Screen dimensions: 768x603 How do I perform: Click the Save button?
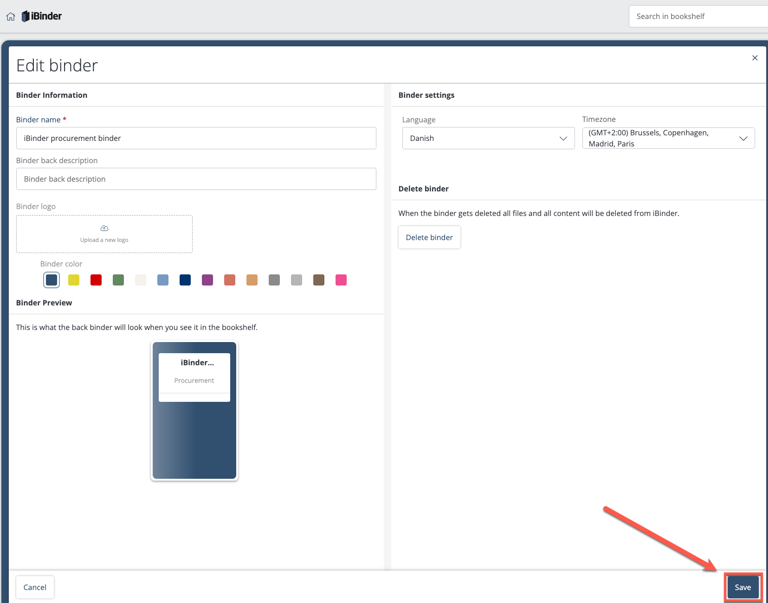click(x=742, y=587)
